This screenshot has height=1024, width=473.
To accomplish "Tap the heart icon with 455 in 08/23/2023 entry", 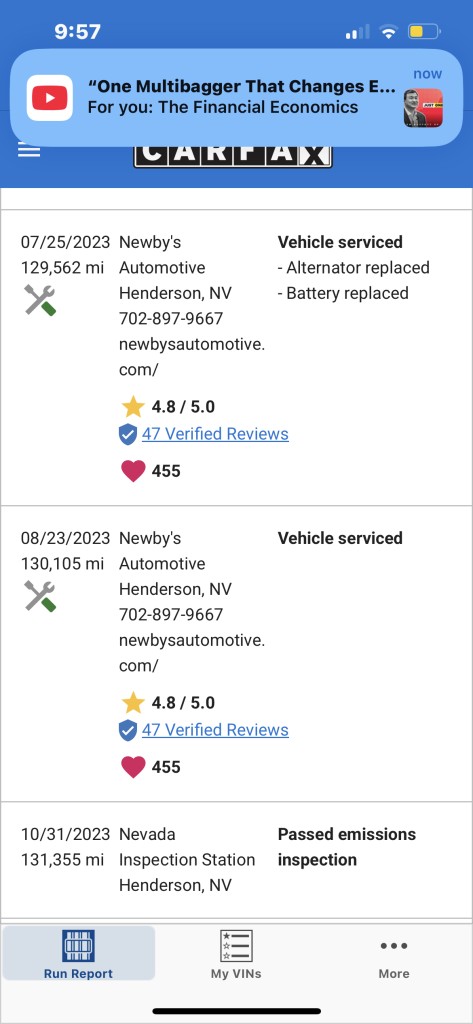I will (133, 767).
